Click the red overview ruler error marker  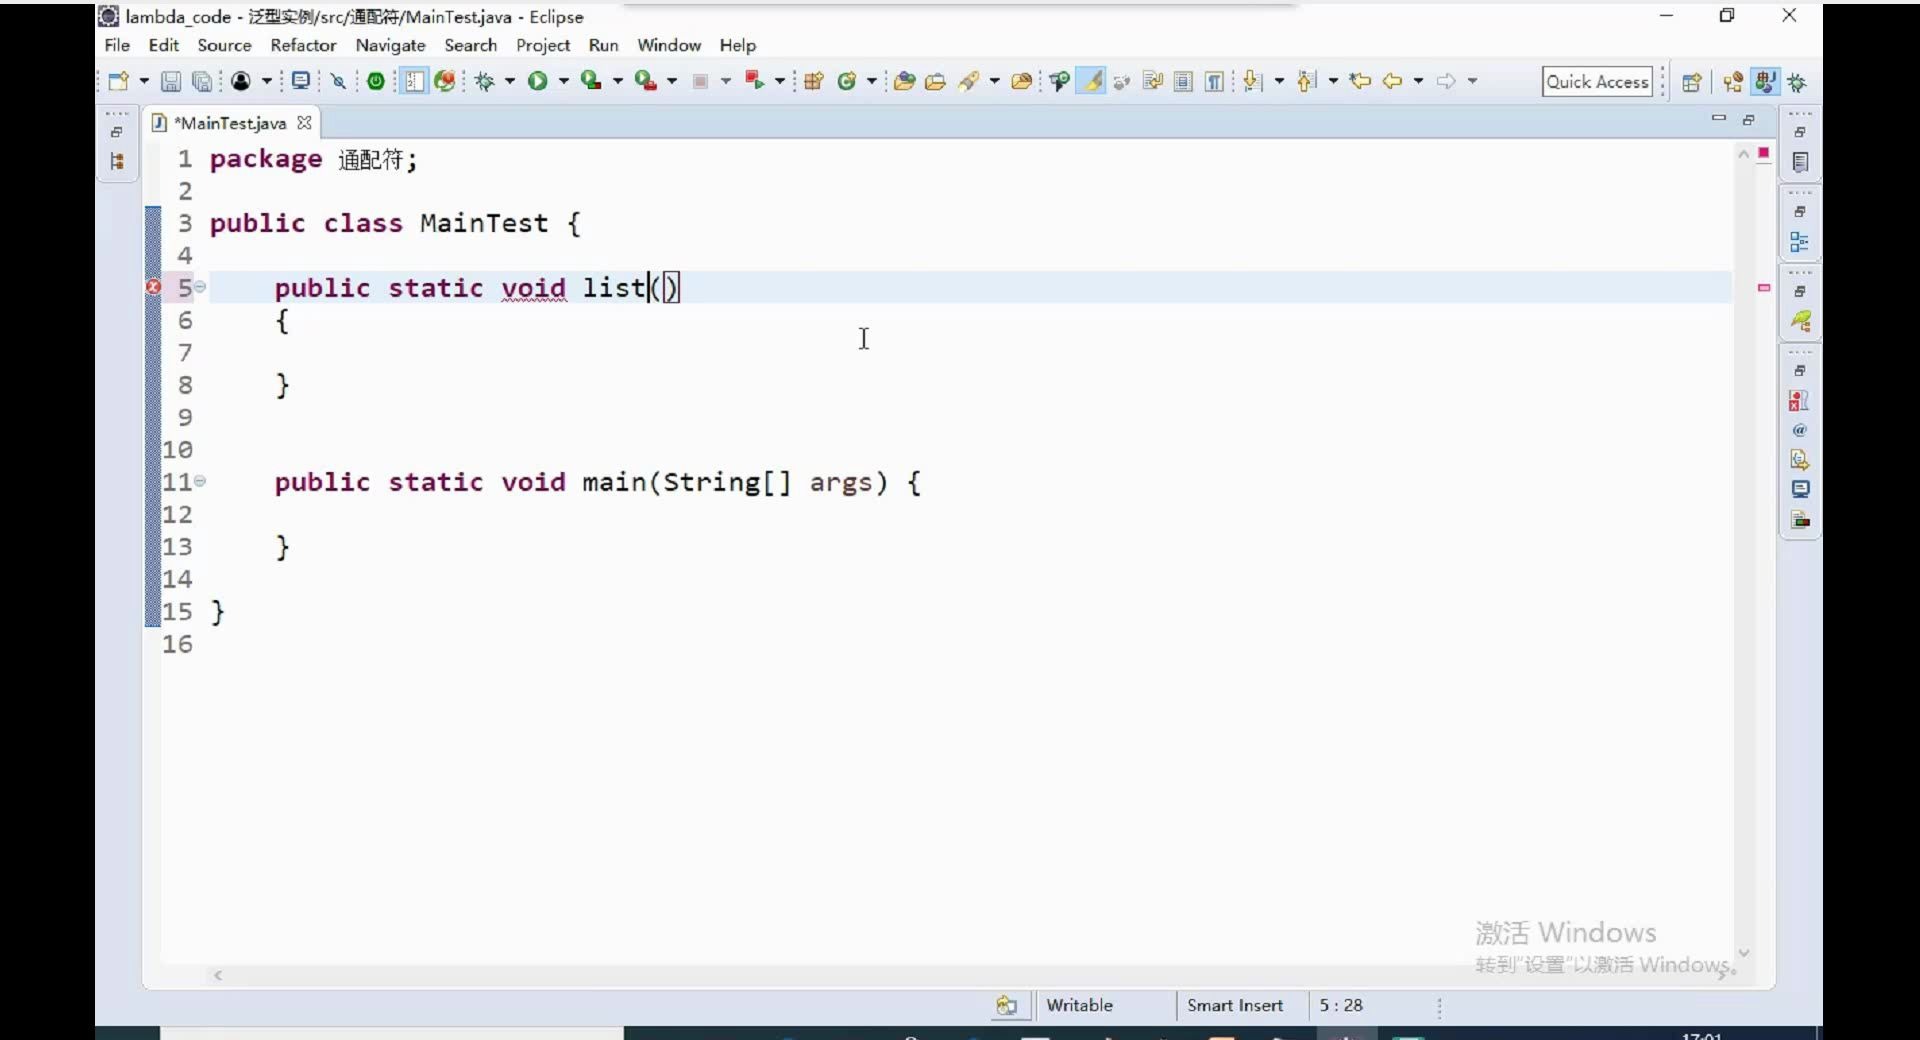(1764, 287)
